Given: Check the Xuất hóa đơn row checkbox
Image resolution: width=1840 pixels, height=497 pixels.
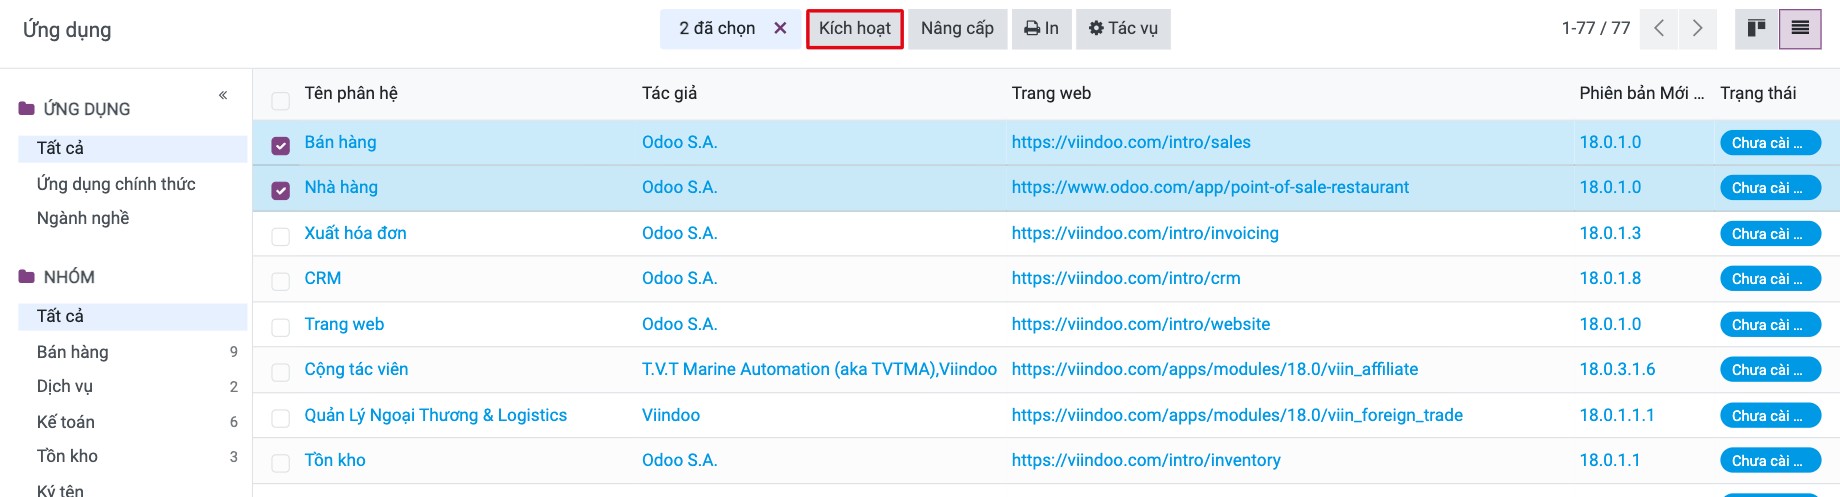Looking at the screenshot, I should coord(281,237).
